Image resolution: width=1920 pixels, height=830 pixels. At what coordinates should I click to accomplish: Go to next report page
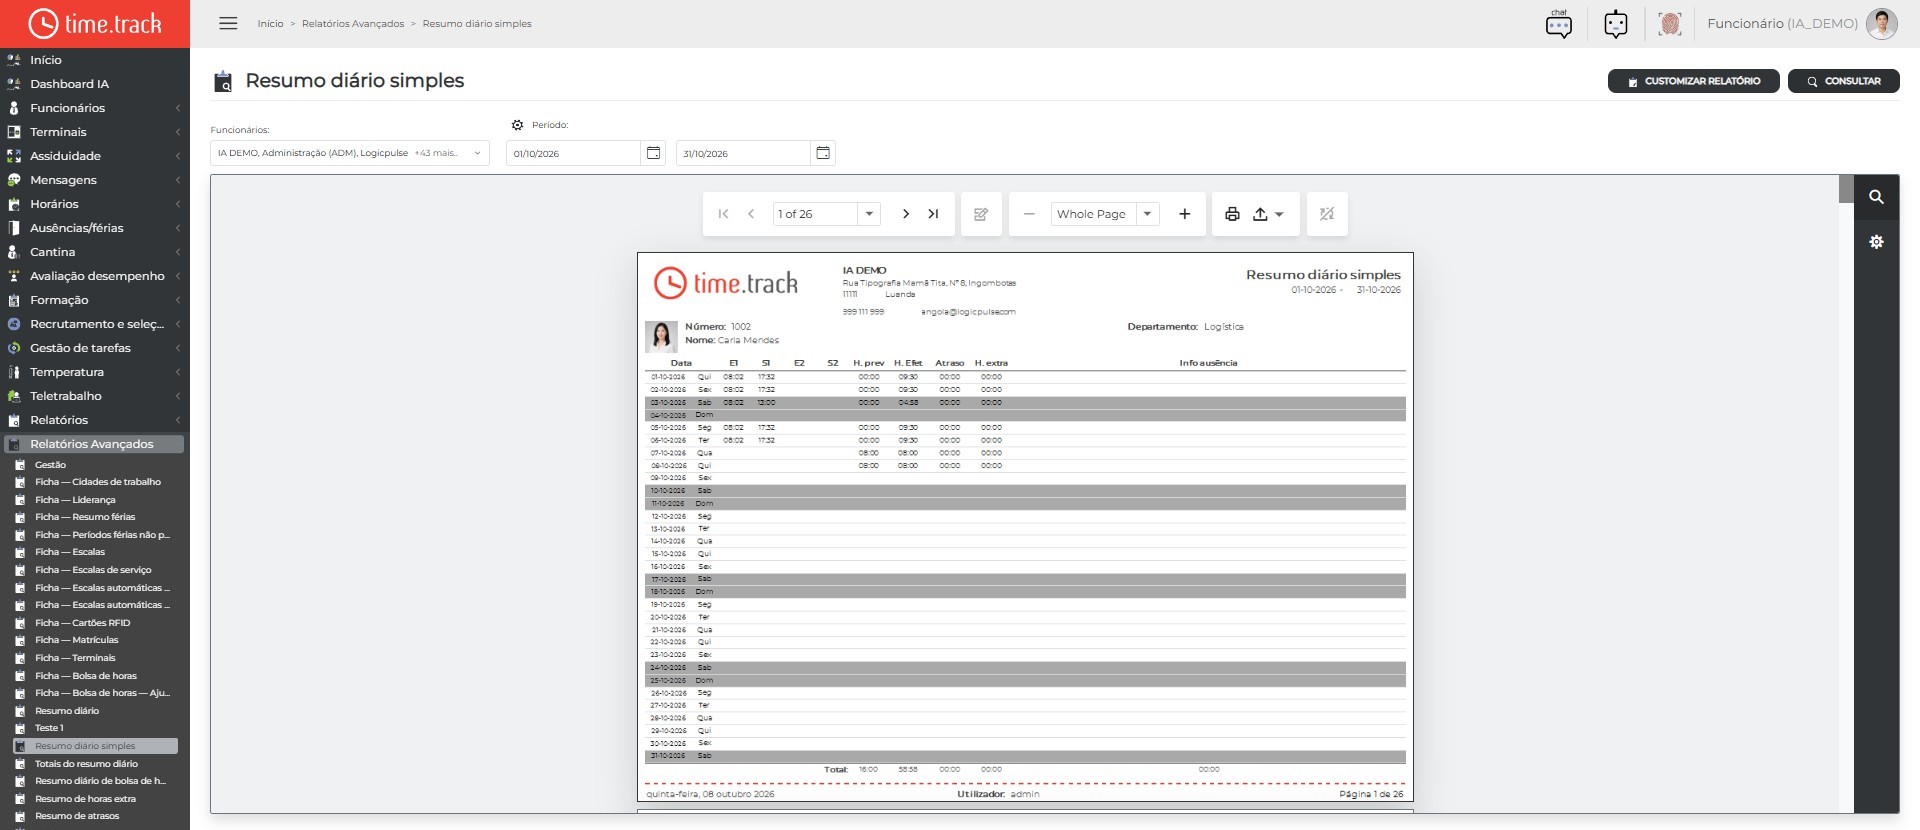905,214
